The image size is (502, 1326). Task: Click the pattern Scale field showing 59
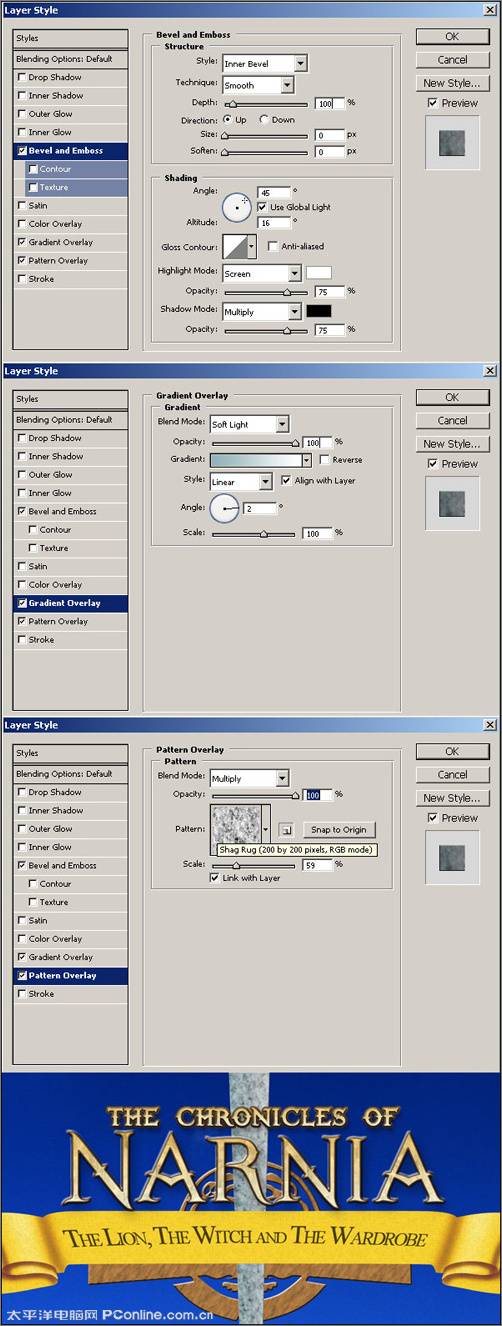(x=318, y=865)
